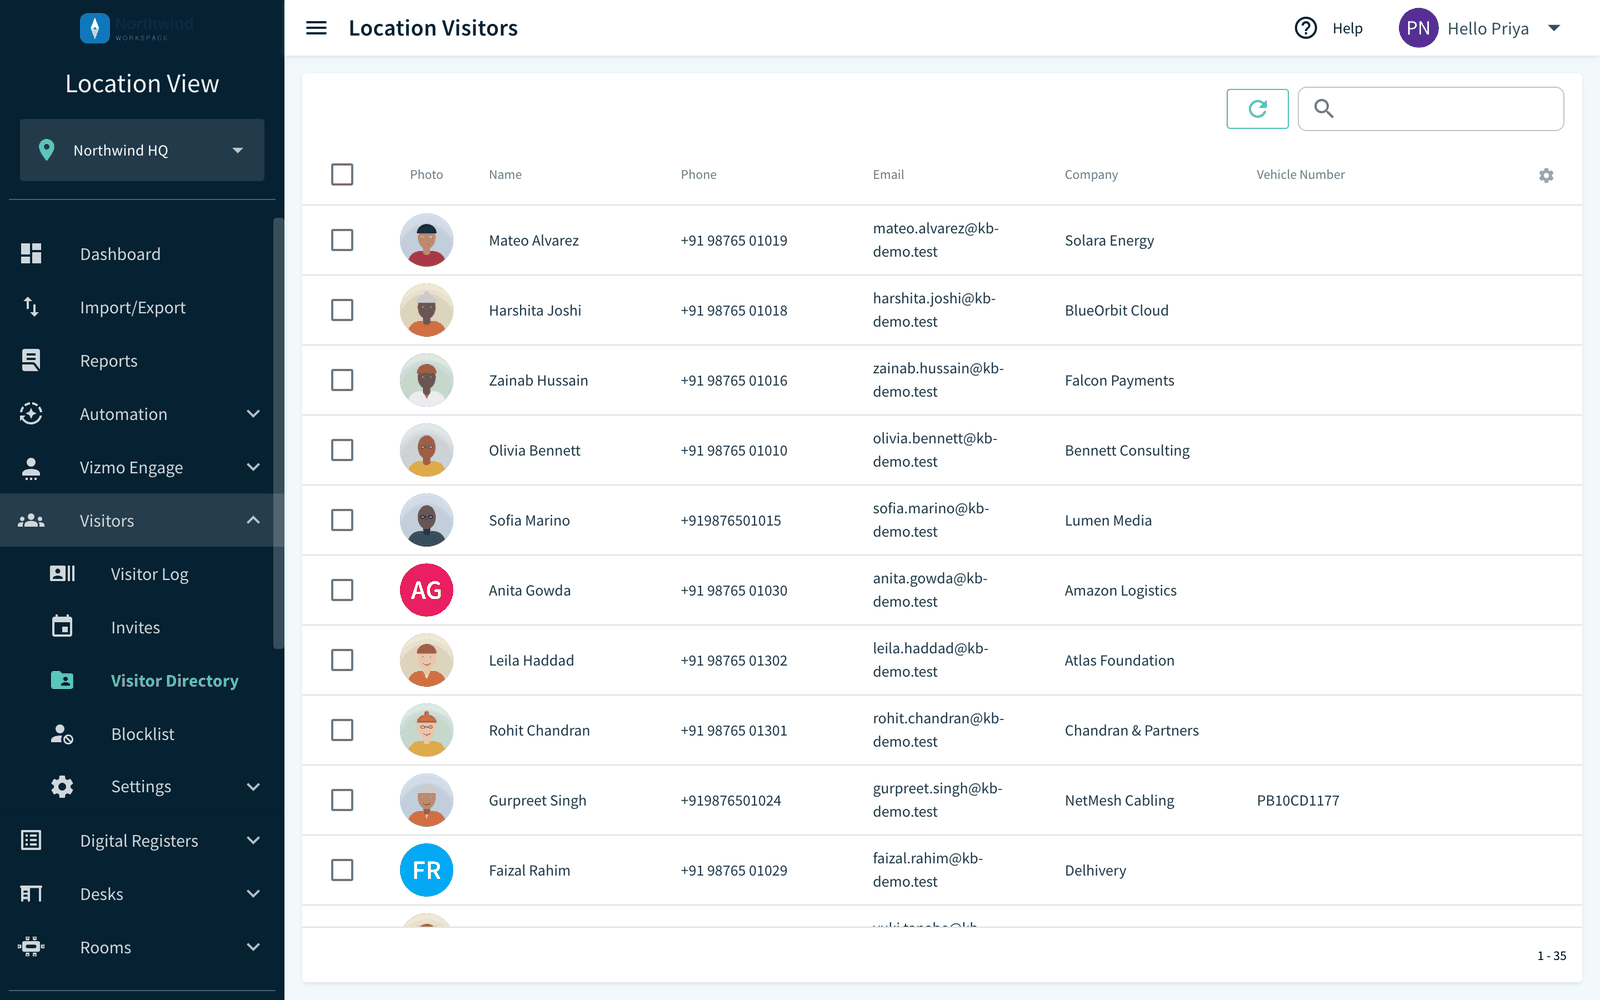Click the Vizmo Engage person icon
The width and height of the screenshot is (1600, 1000).
pyautogui.click(x=31, y=467)
